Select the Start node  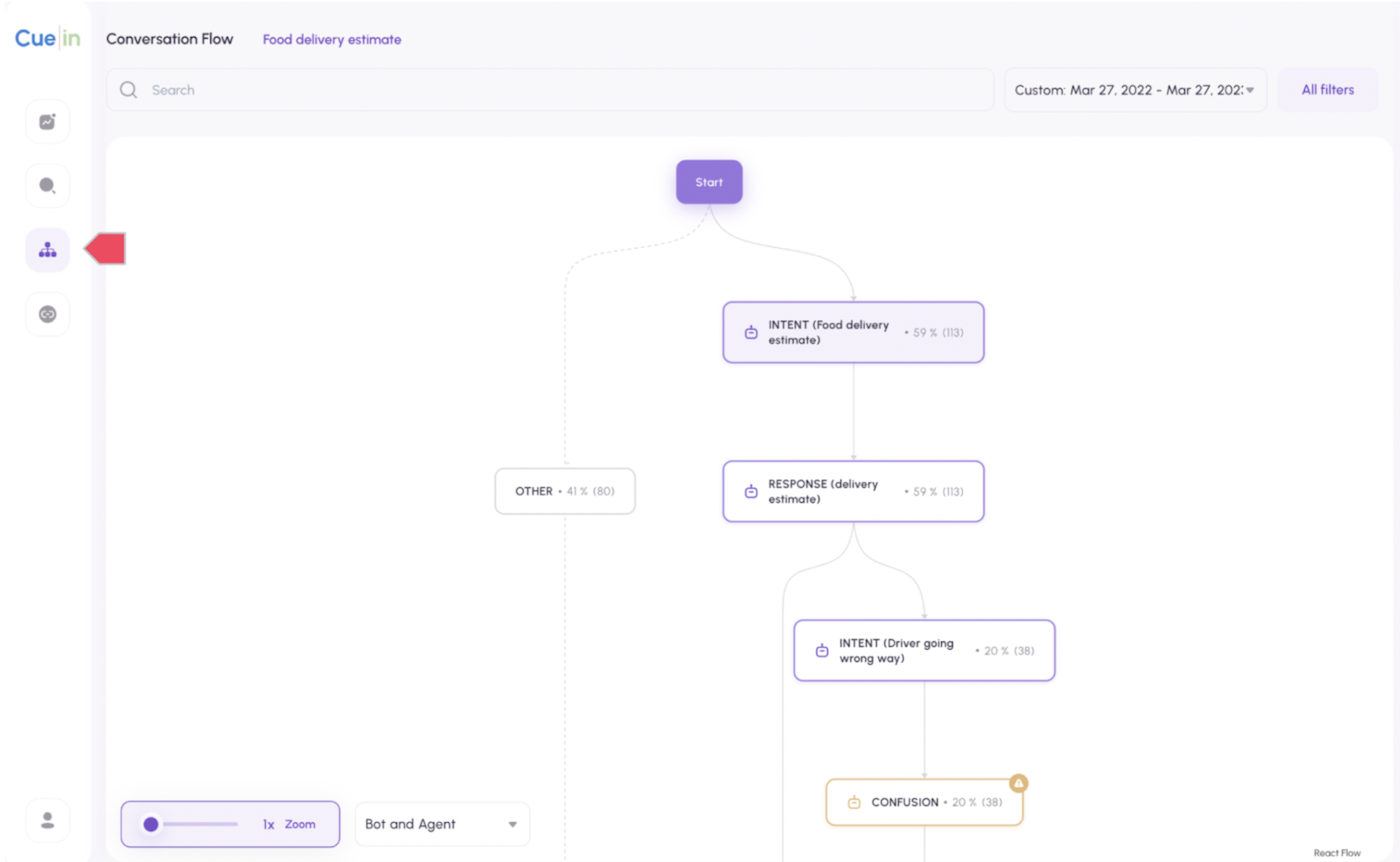(x=709, y=182)
